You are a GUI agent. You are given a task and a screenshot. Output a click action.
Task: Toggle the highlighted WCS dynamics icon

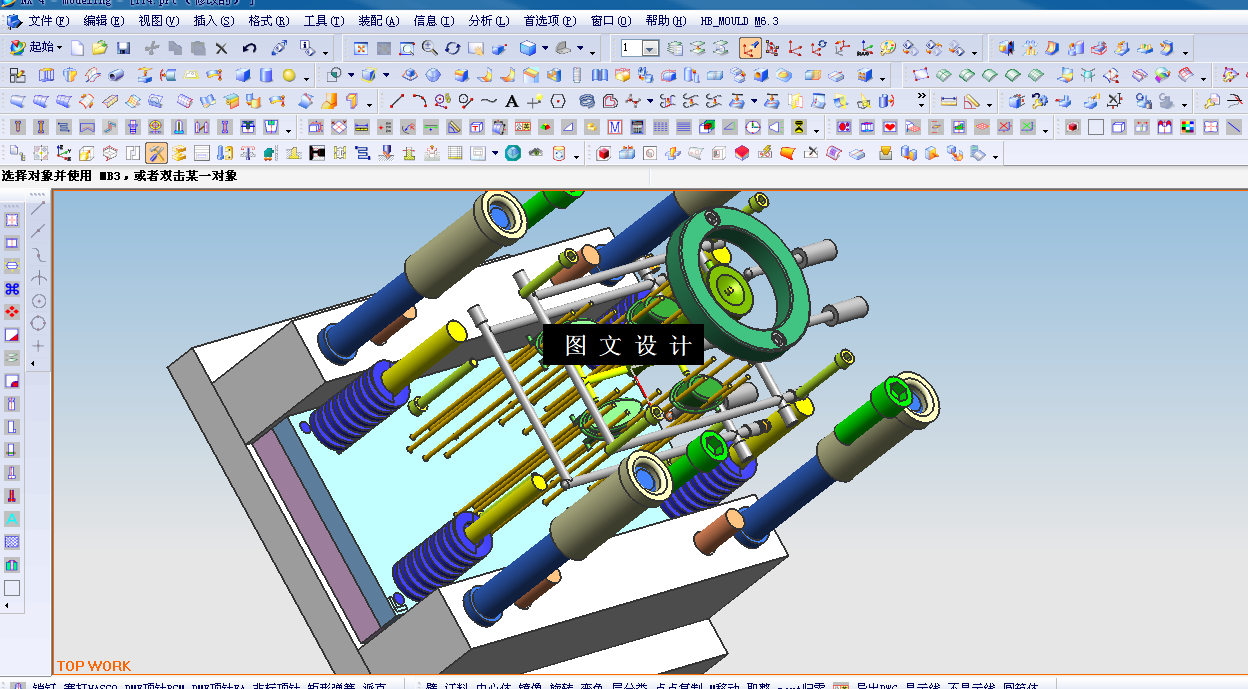750,48
